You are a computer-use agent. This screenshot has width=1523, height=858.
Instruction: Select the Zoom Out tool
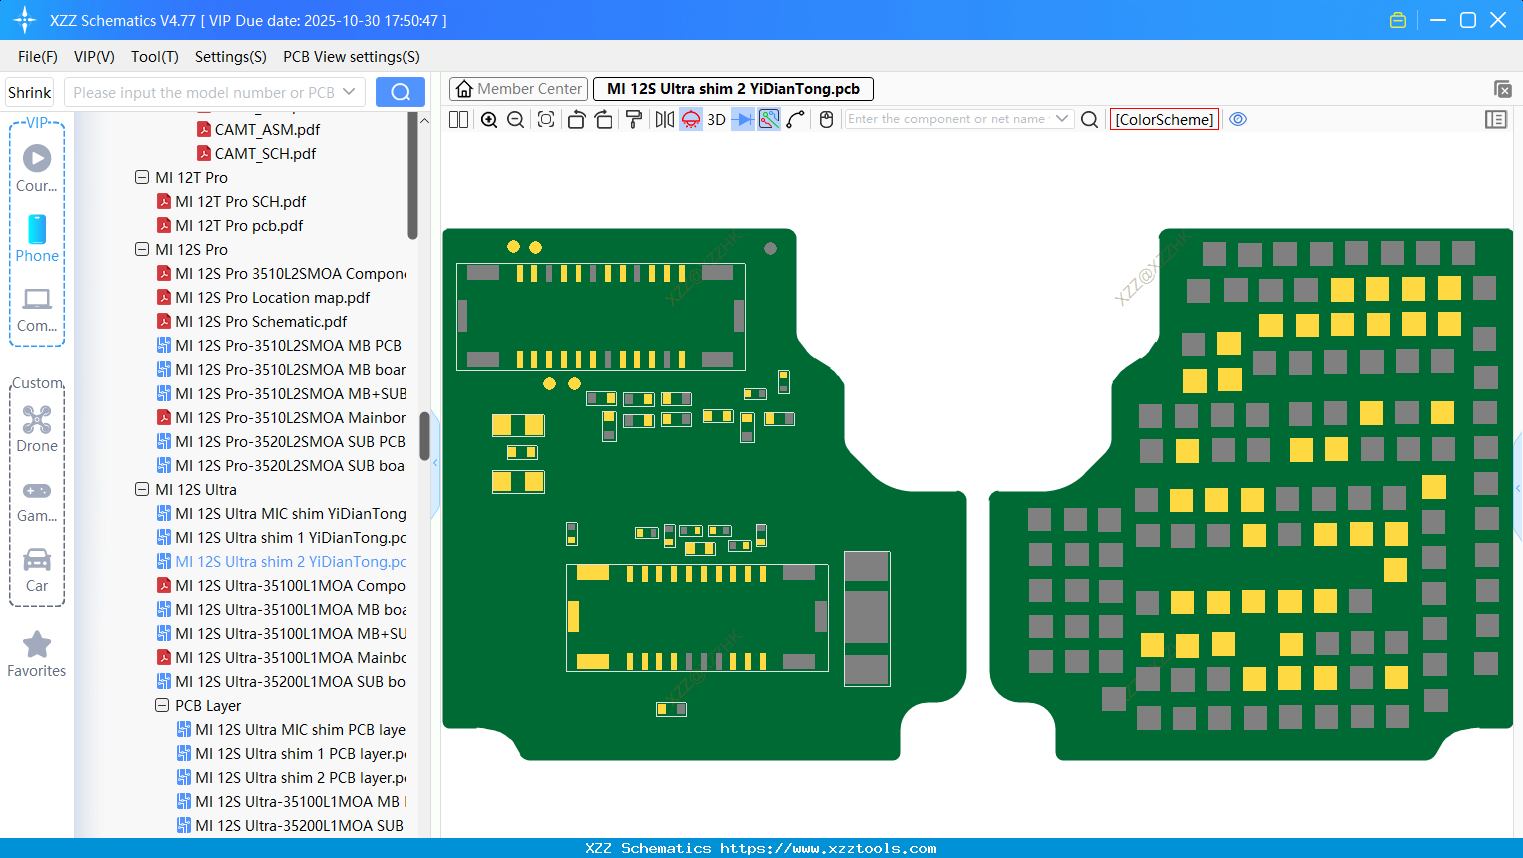pos(515,119)
